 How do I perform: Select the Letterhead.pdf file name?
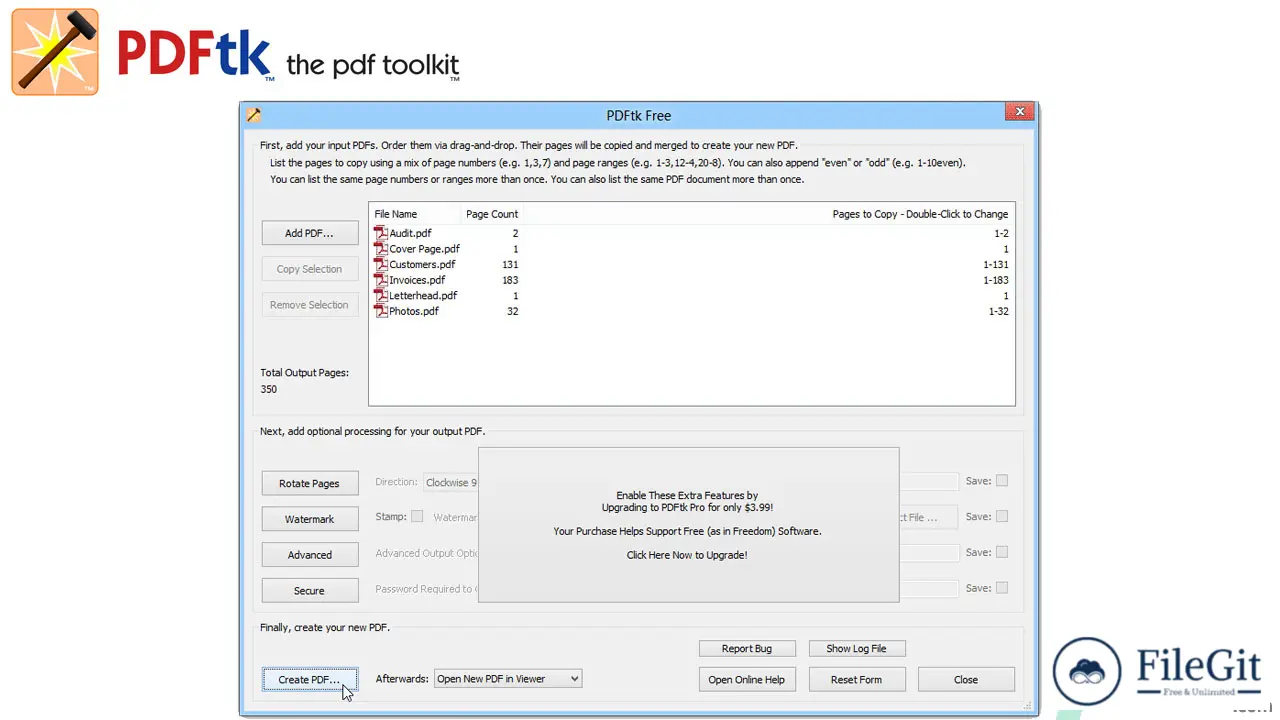click(423, 296)
